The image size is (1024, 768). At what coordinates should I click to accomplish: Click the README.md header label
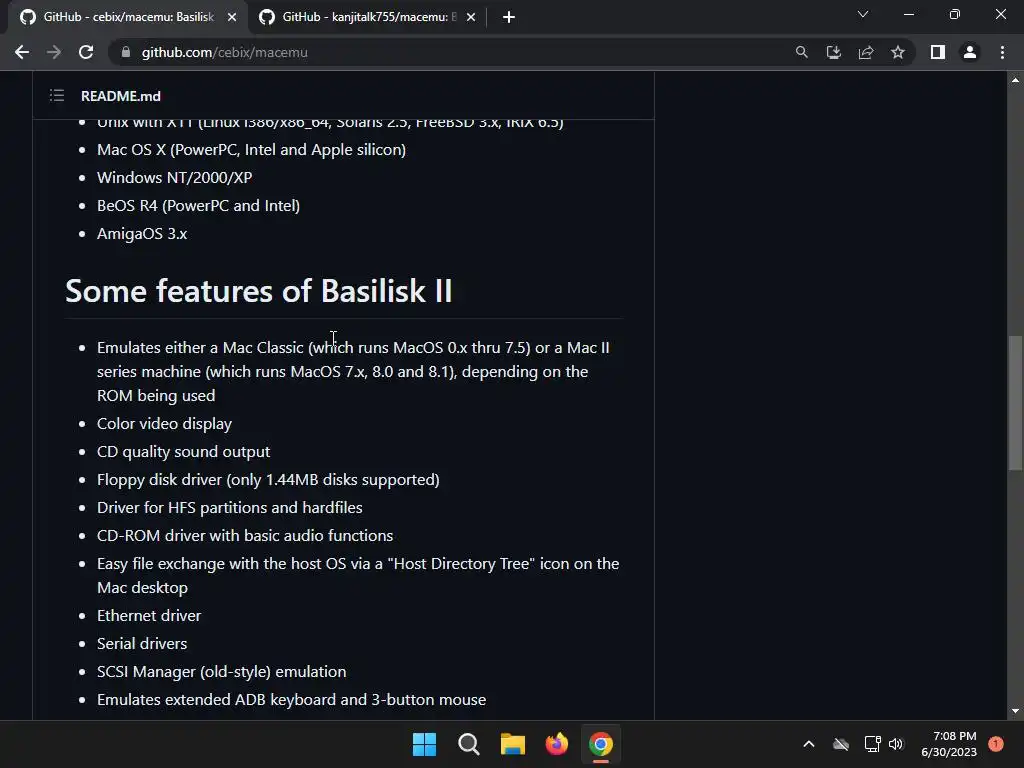121,96
